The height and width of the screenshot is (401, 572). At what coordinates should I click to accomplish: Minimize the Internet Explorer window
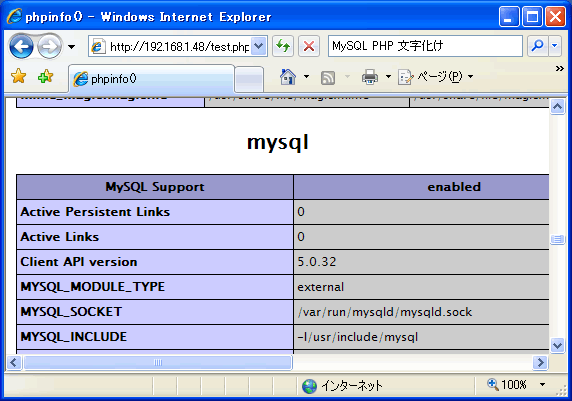[x=509, y=16]
